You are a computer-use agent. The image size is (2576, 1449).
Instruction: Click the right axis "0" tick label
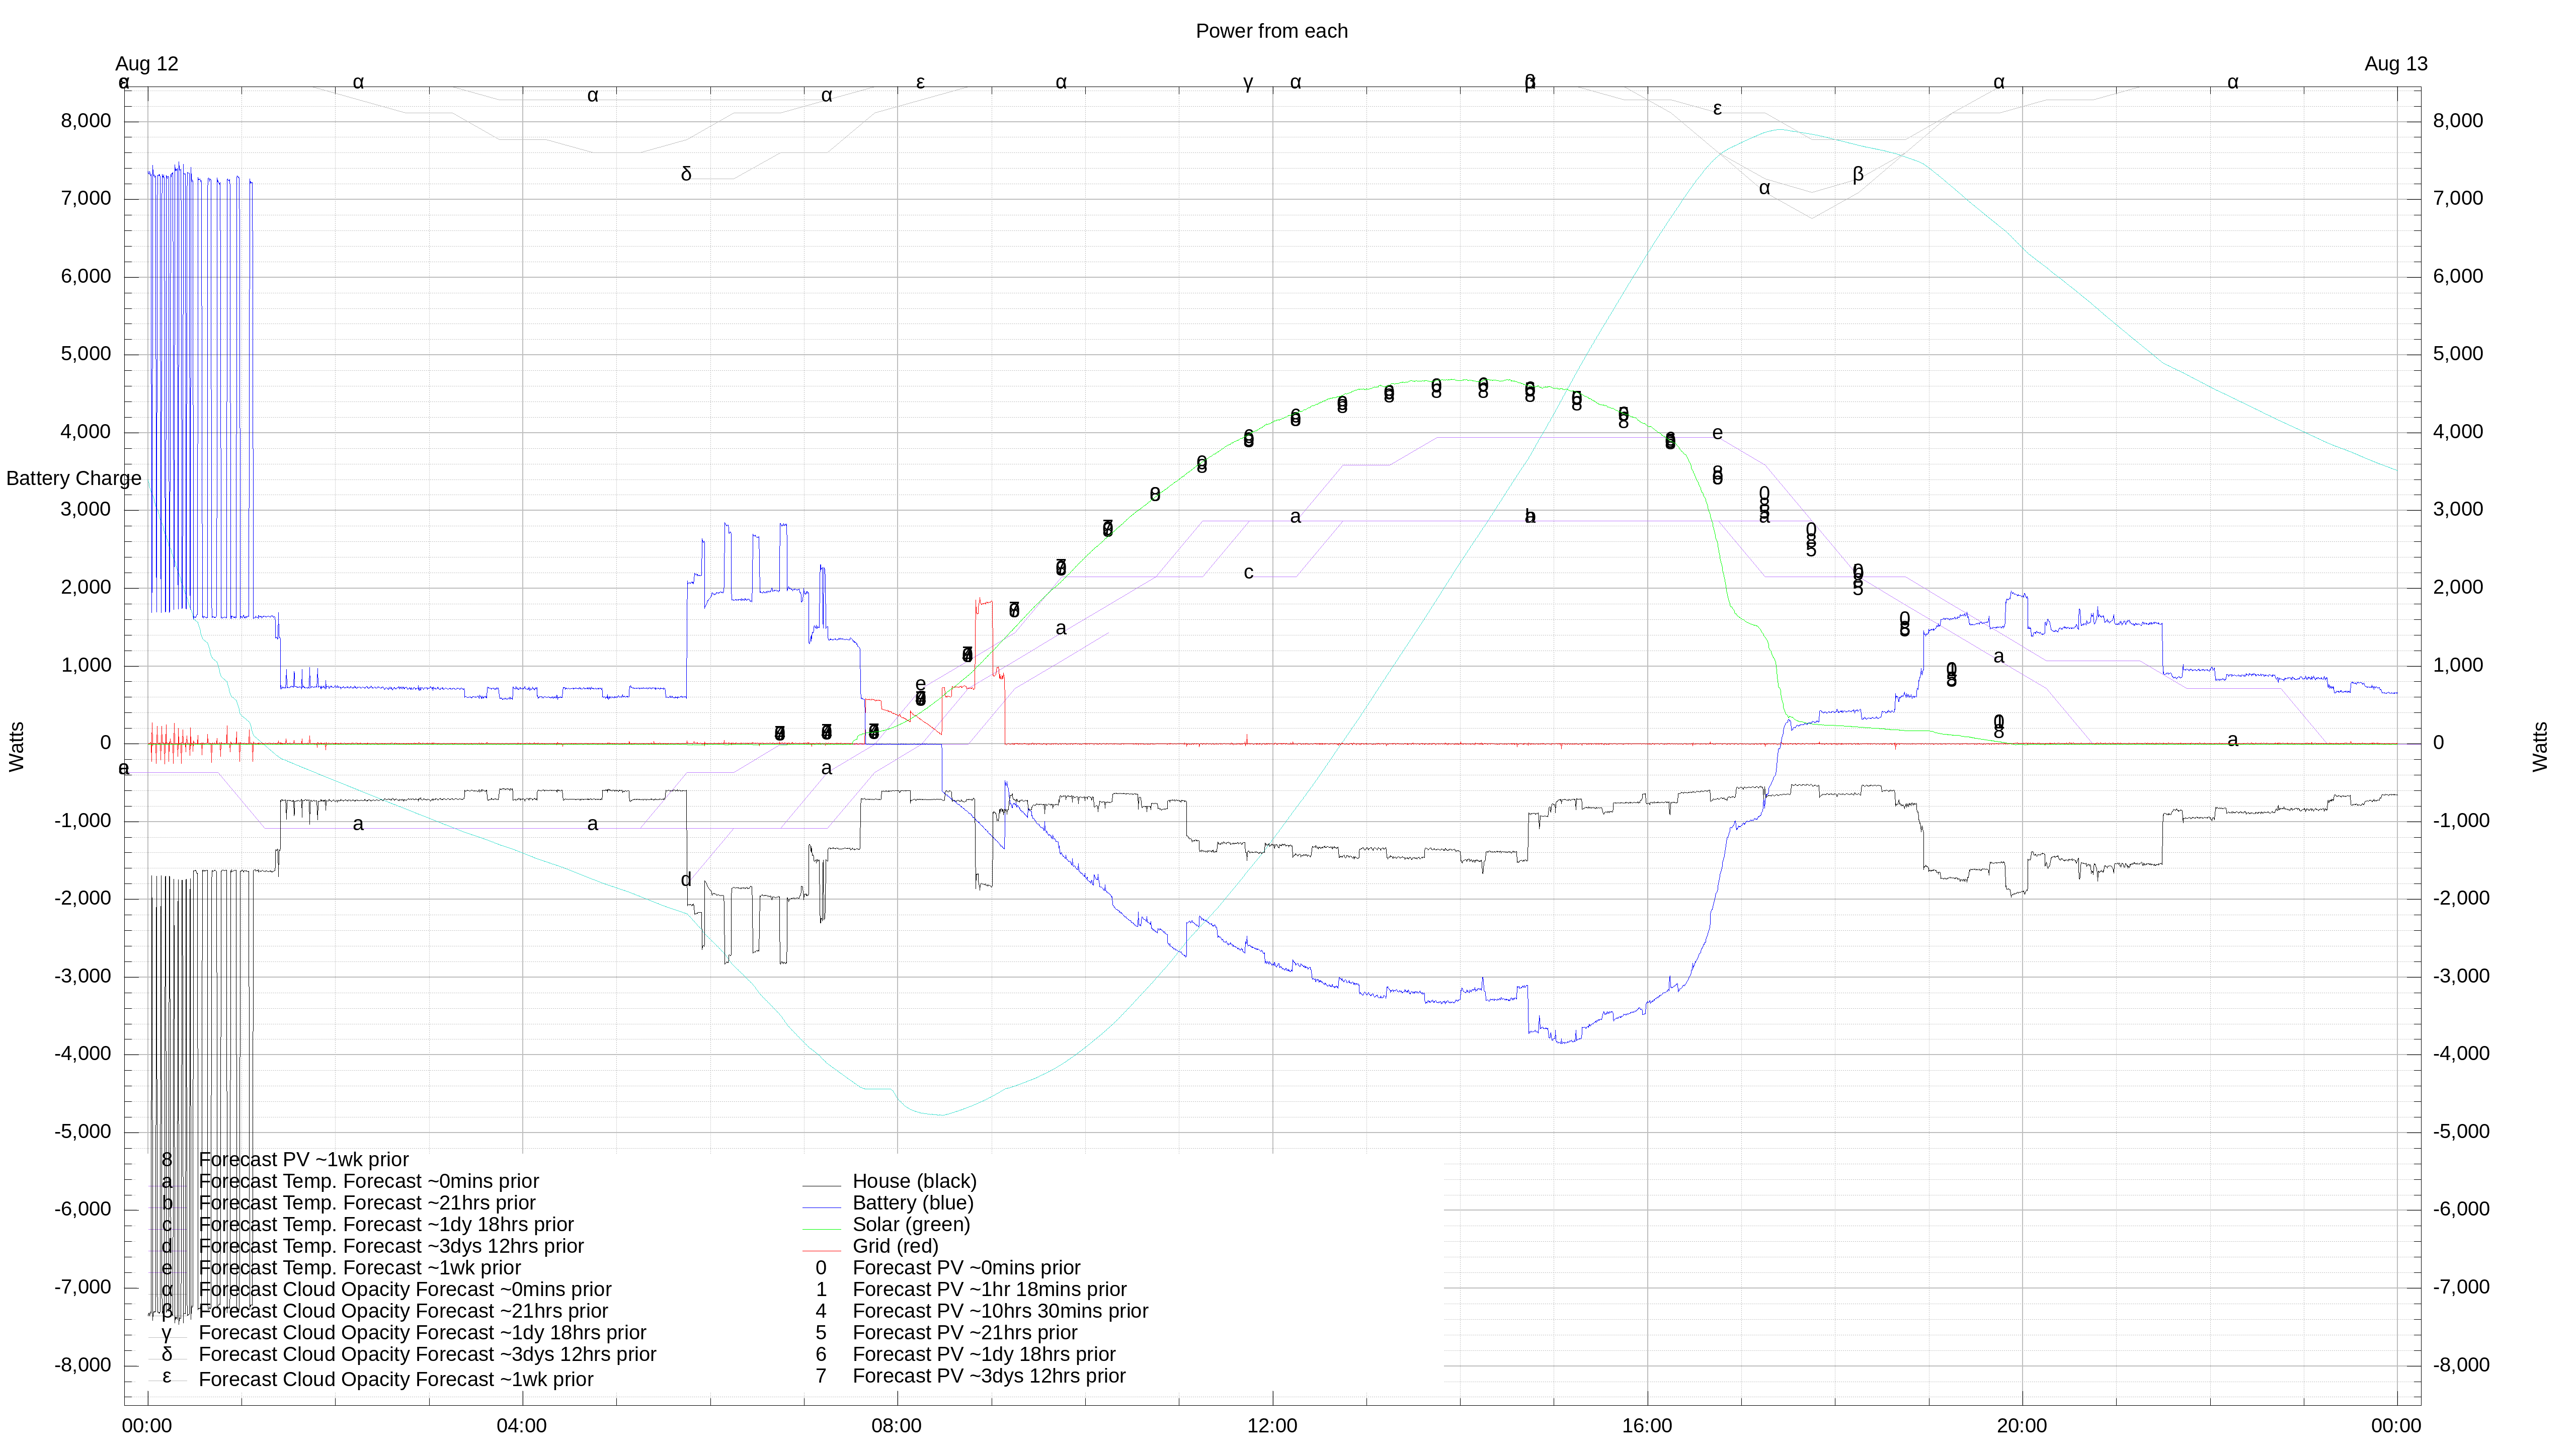click(2438, 743)
